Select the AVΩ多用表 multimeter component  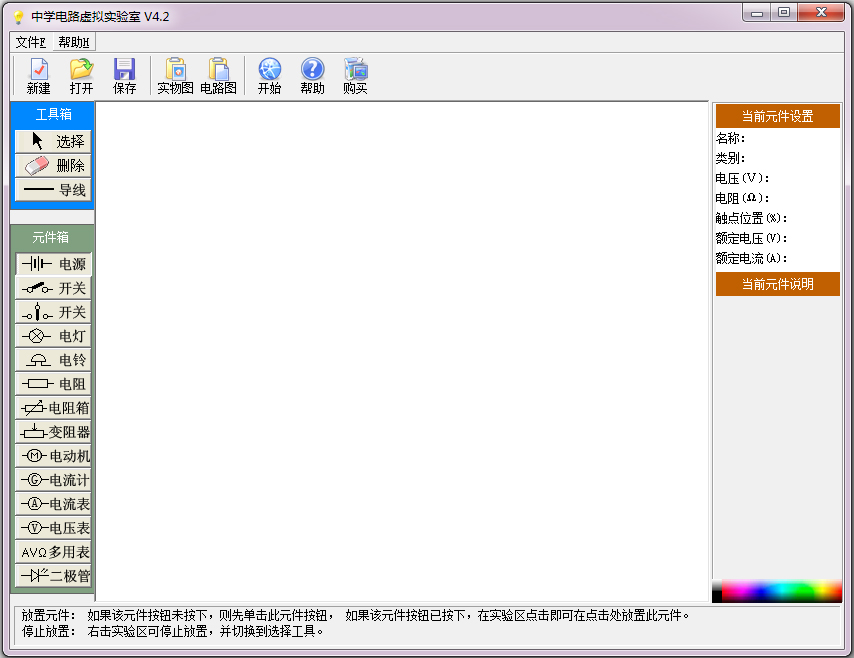coord(53,552)
